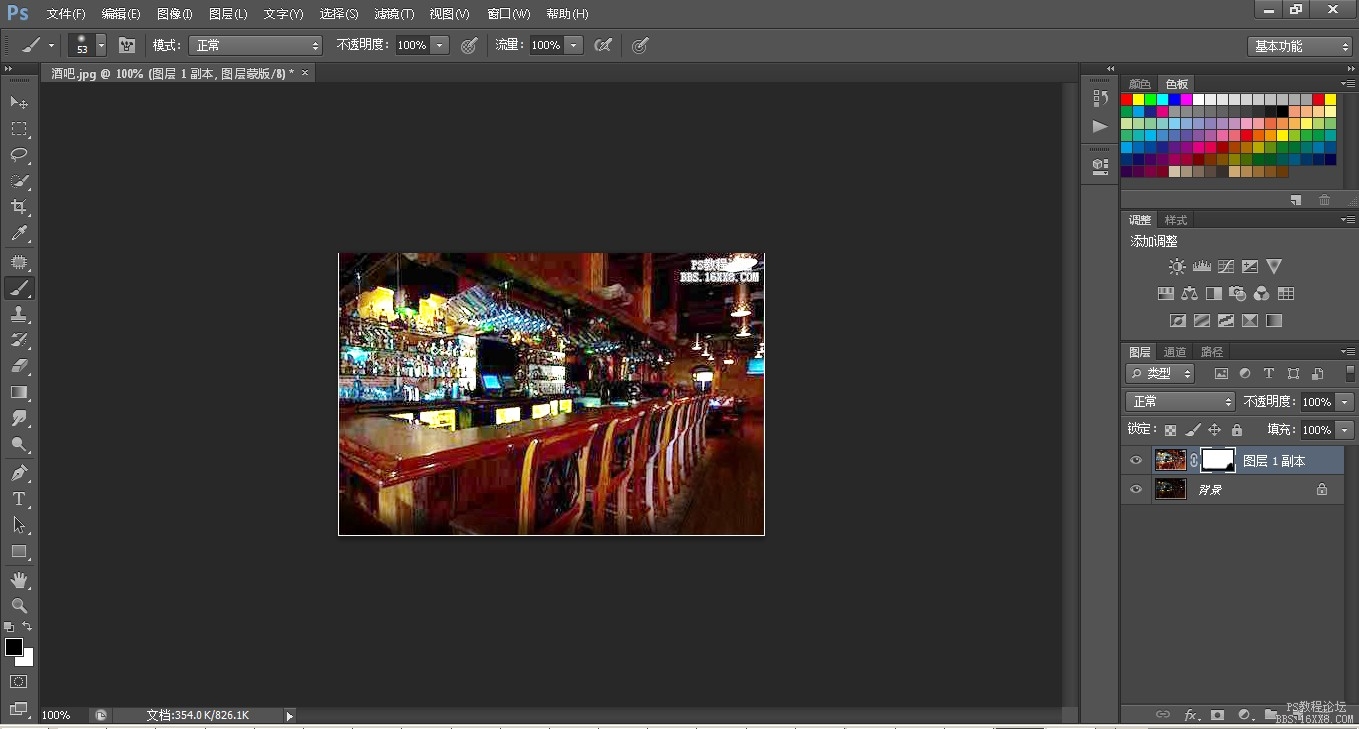Image resolution: width=1359 pixels, height=729 pixels.
Task: Add Levels adjustment layer
Action: [1202, 267]
